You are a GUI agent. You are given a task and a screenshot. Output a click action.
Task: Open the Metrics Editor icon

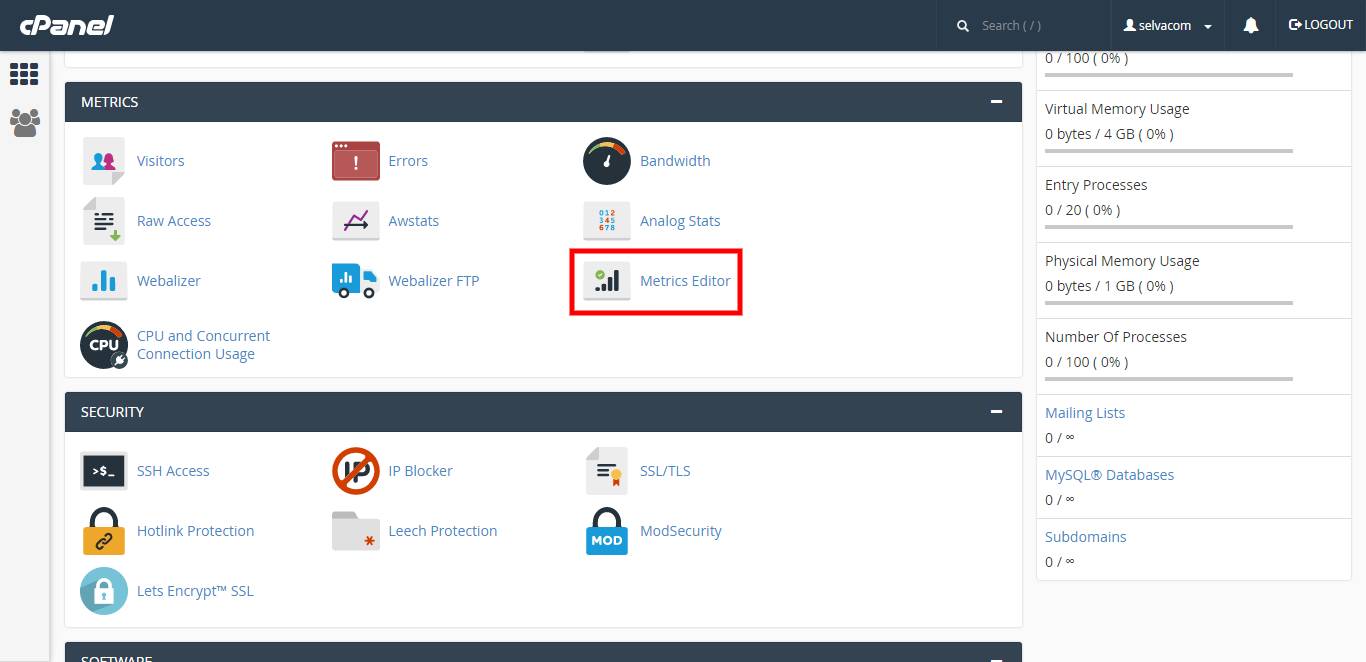click(607, 281)
